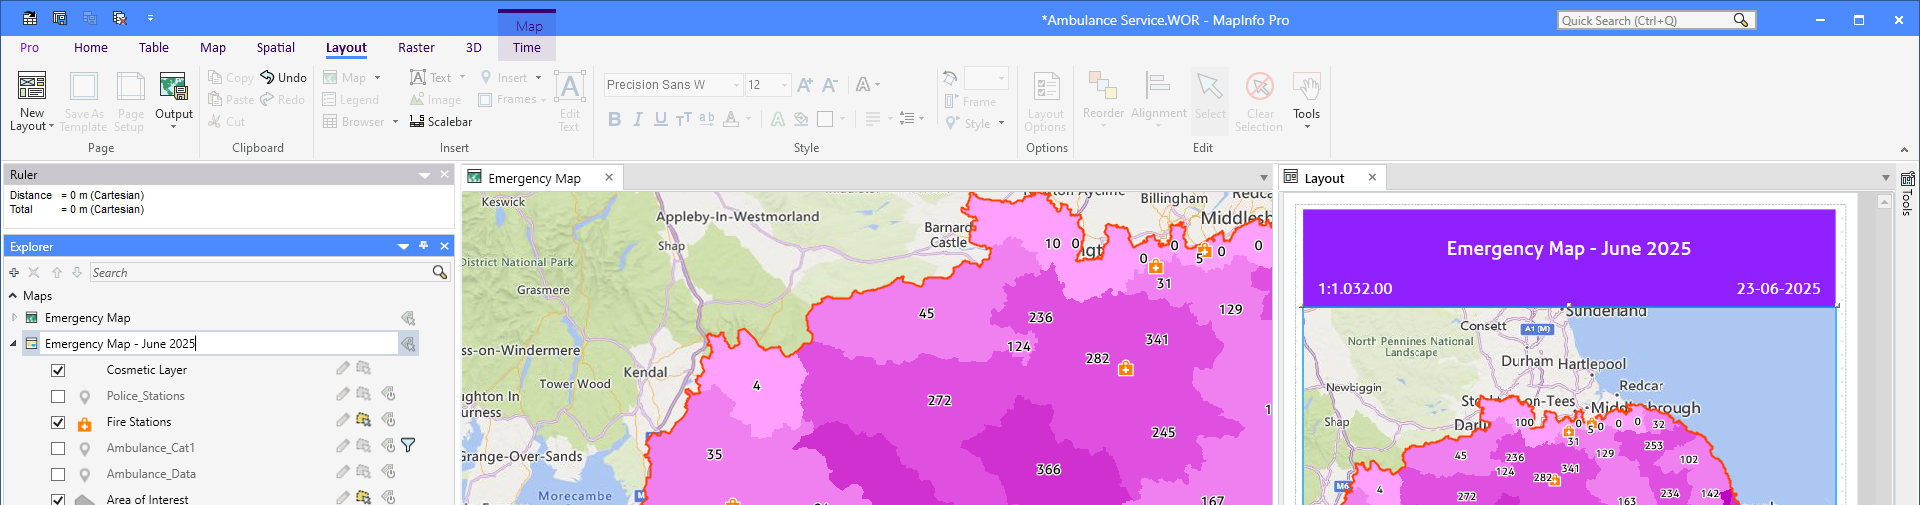The height and width of the screenshot is (505, 1920).
Task: Open the Emergency Map window list dropdown arrow
Action: pyautogui.click(x=1263, y=178)
